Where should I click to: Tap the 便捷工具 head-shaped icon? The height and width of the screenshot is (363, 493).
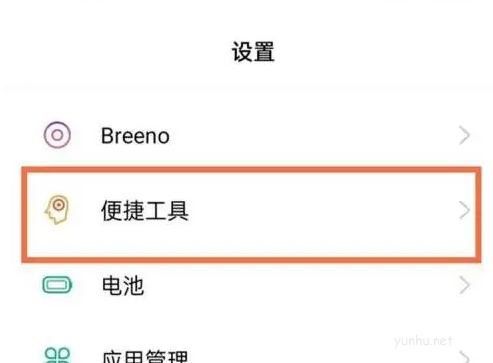coord(57,210)
